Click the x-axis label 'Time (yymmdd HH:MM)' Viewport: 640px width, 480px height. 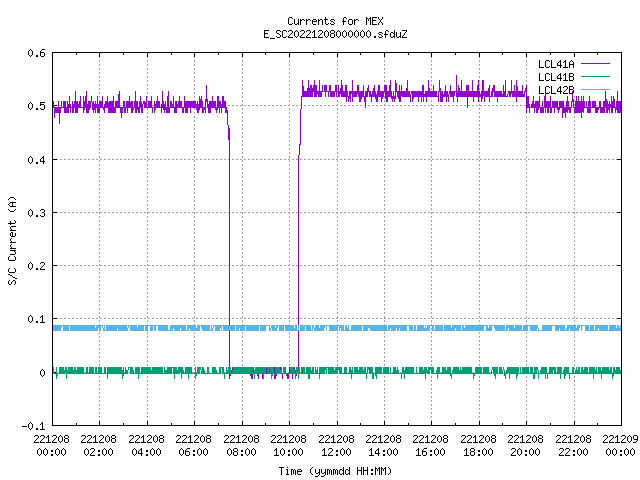pos(335,471)
